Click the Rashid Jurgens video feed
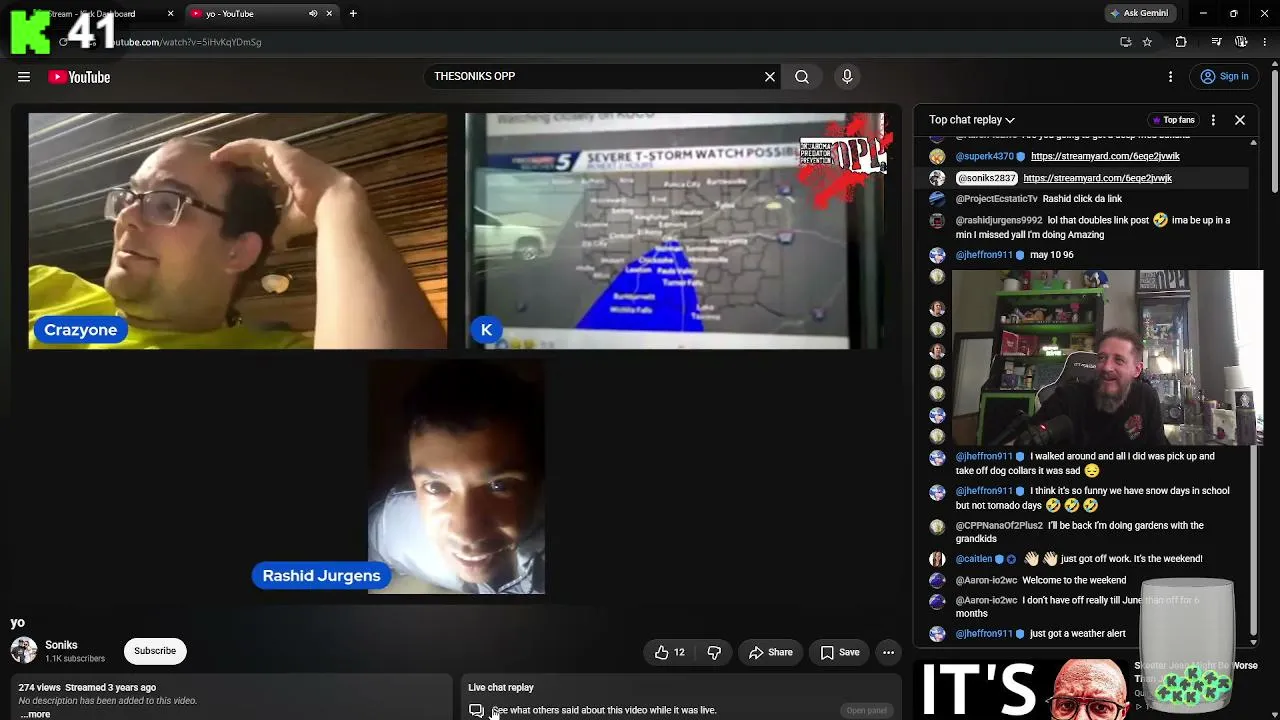The width and height of the screenshot is (1280, 720). (457, 477)
